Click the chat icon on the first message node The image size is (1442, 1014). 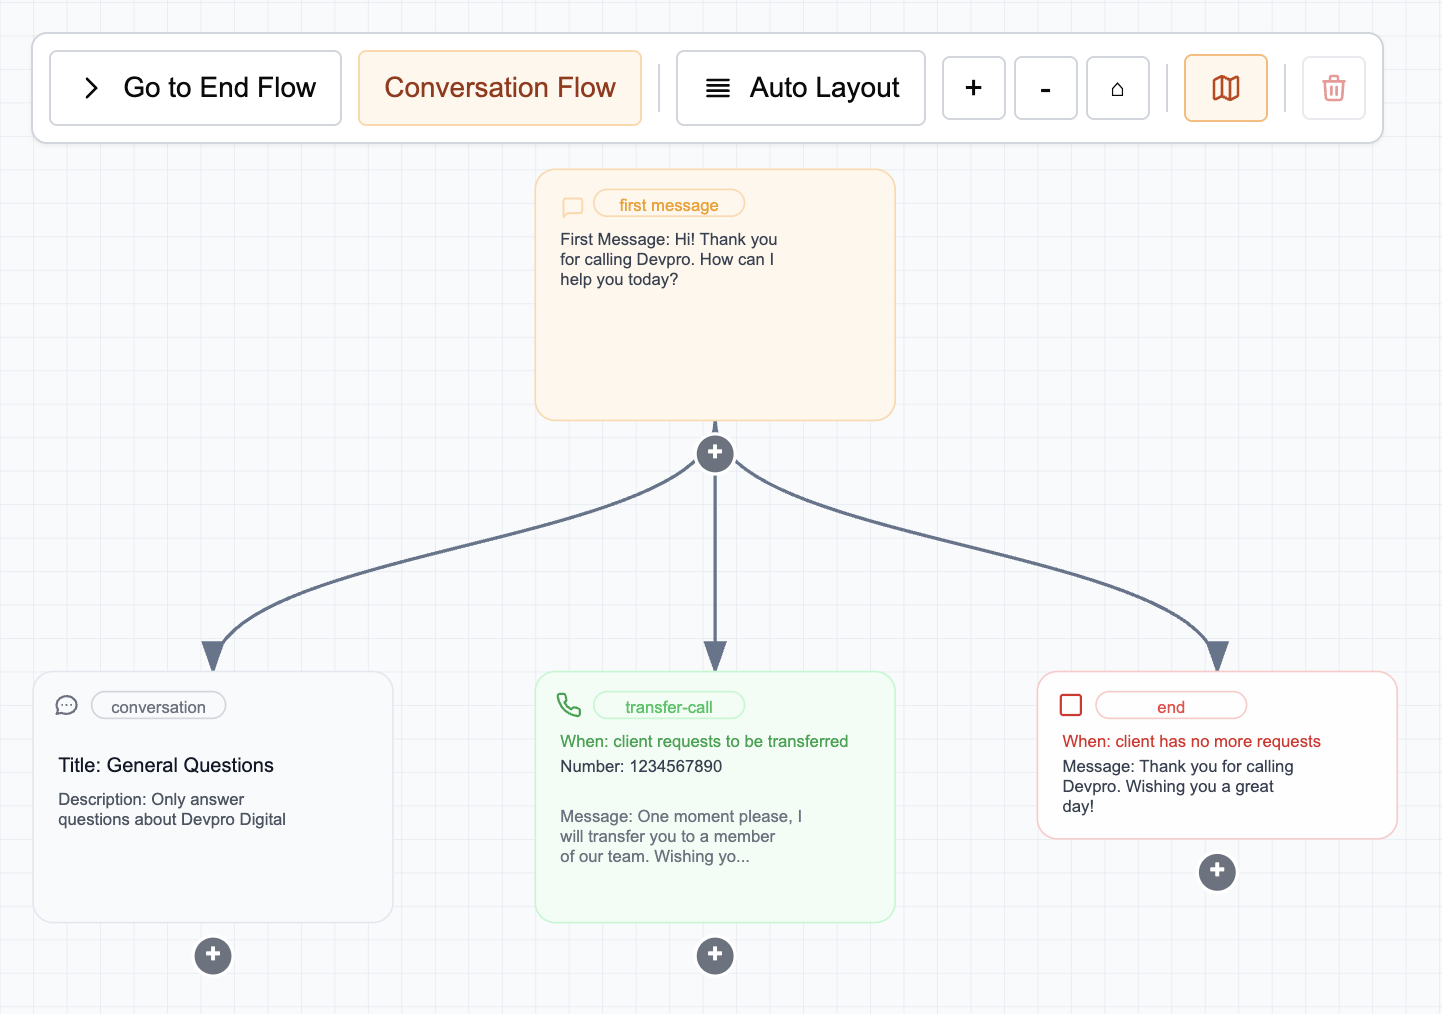point(572,207)
